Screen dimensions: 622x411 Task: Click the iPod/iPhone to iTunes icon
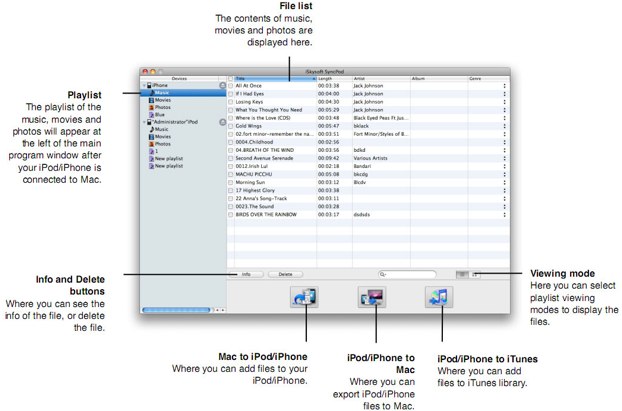[439, 297]
